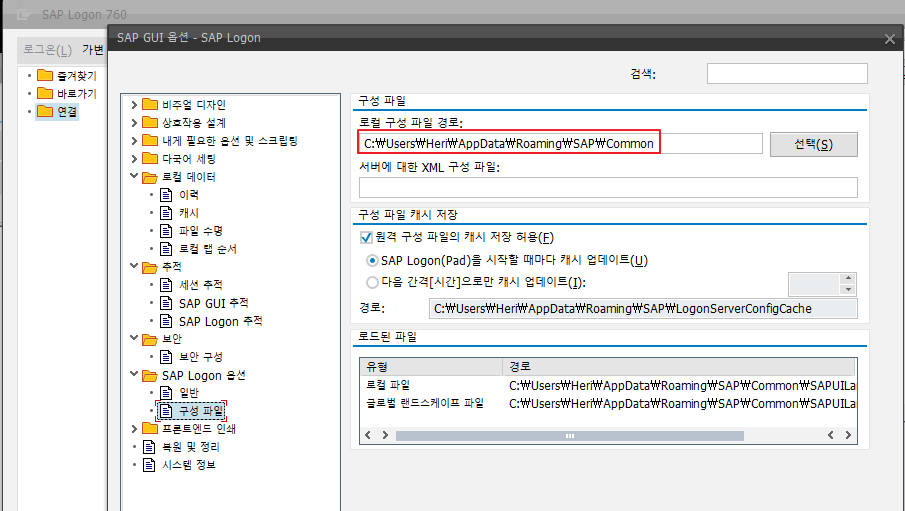Viewport: 905px width, 511px height.
Task: Click the 일반 document icon
Action: click(x=166, y=393)
